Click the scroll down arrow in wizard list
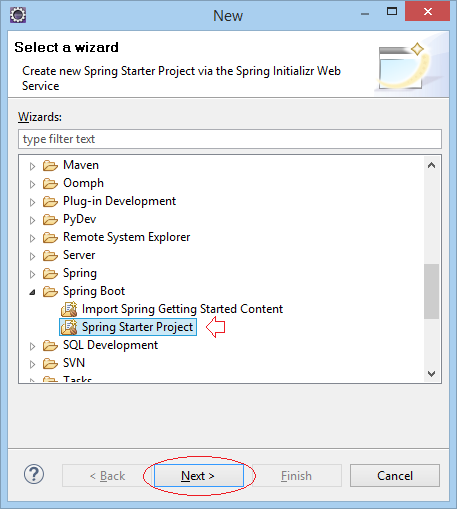Screen dimensions: 457x509 431,374
